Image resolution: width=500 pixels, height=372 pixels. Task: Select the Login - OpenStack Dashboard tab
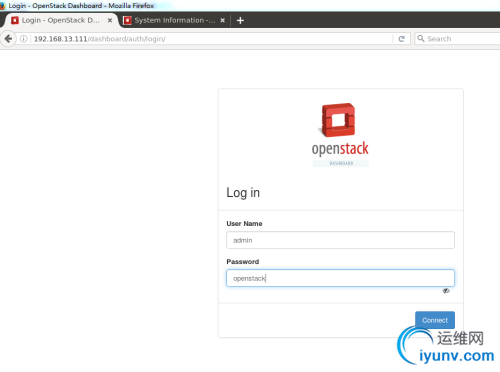61,20
